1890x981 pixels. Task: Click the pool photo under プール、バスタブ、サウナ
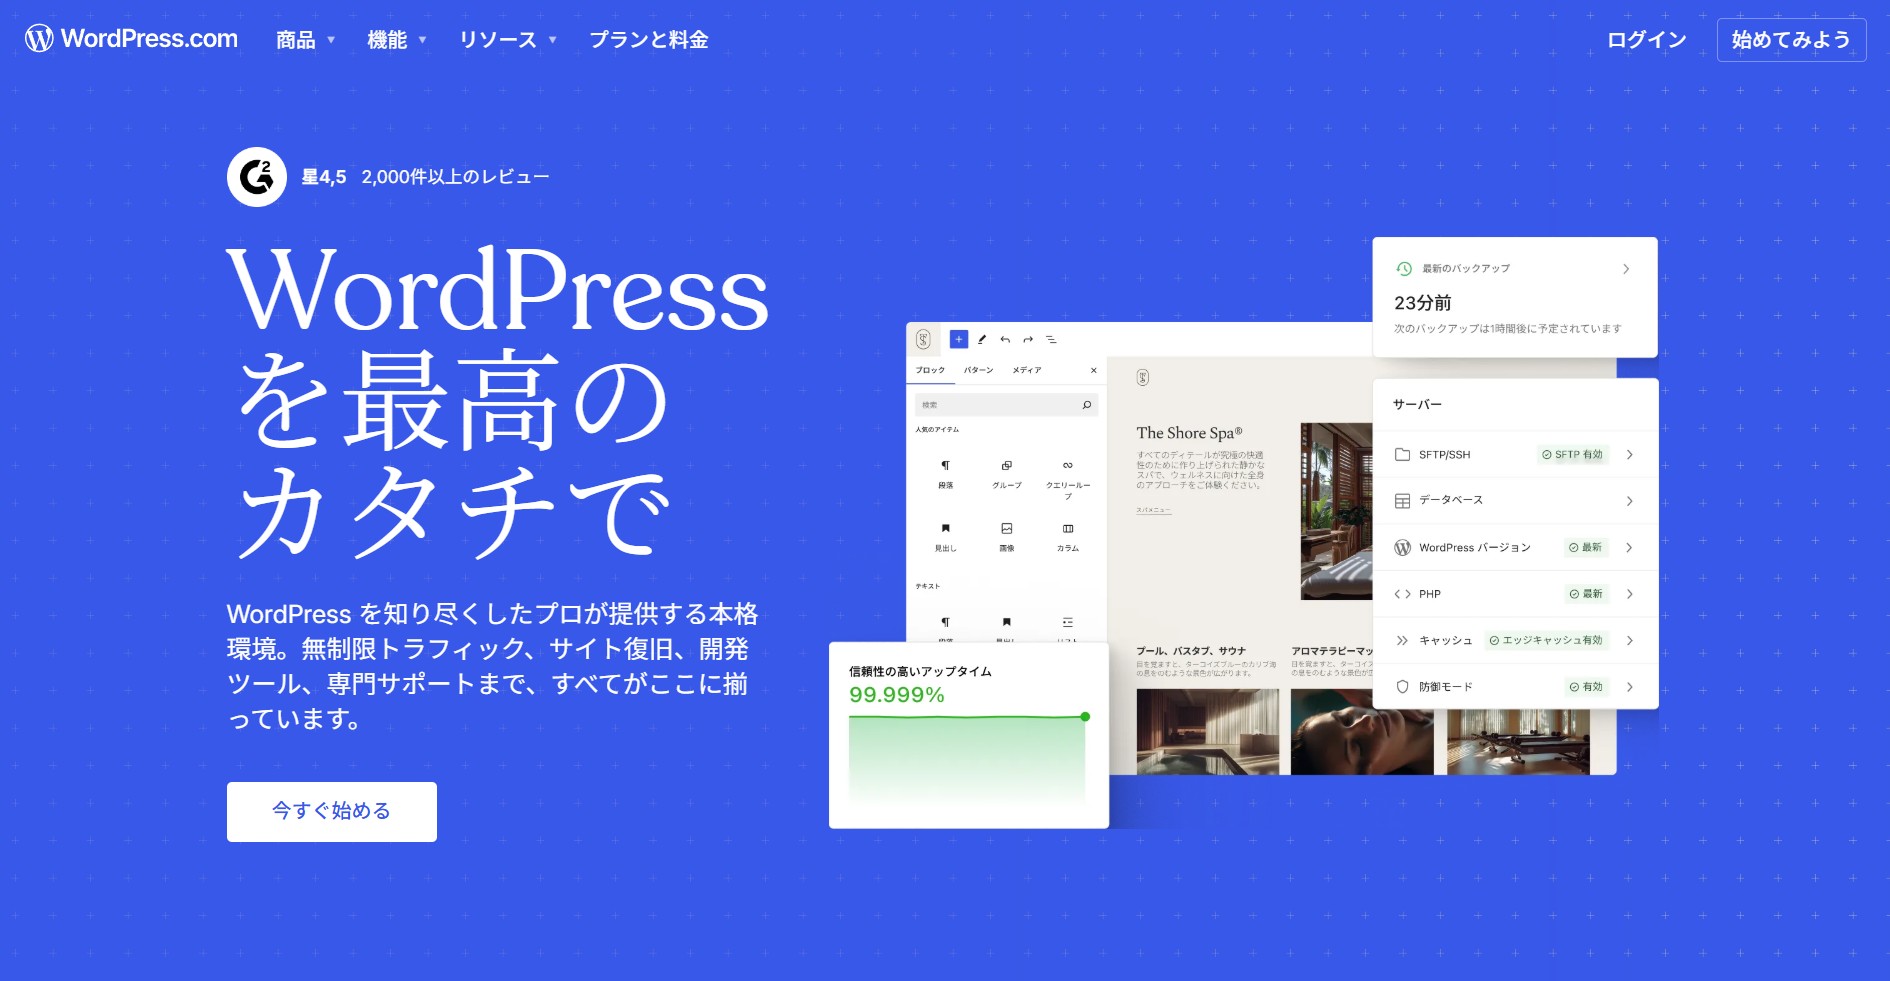1208,732
